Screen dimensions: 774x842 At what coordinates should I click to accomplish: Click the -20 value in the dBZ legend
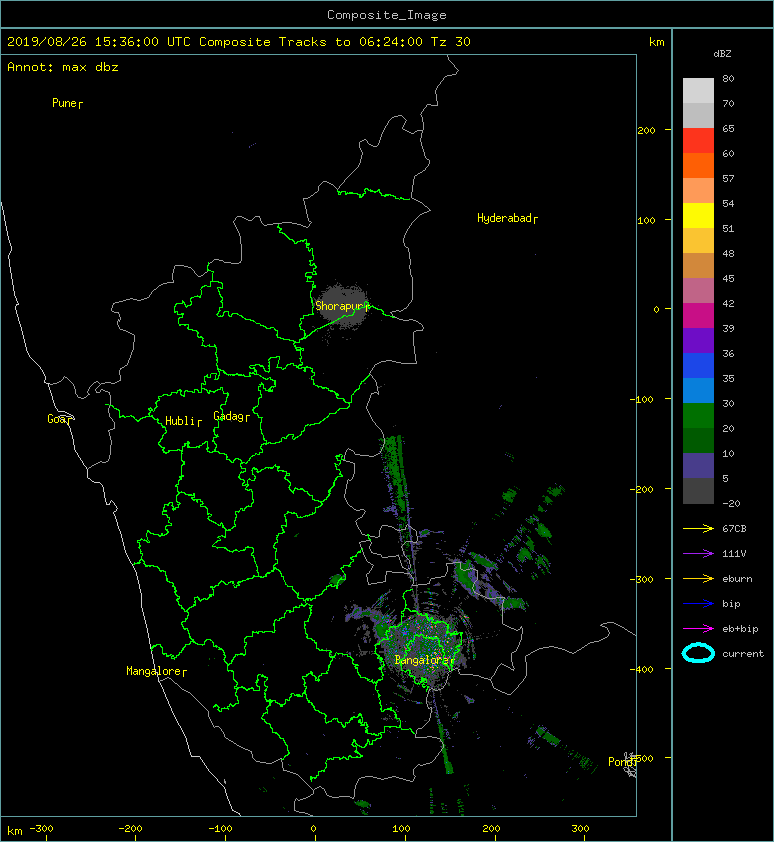(731, 504)
